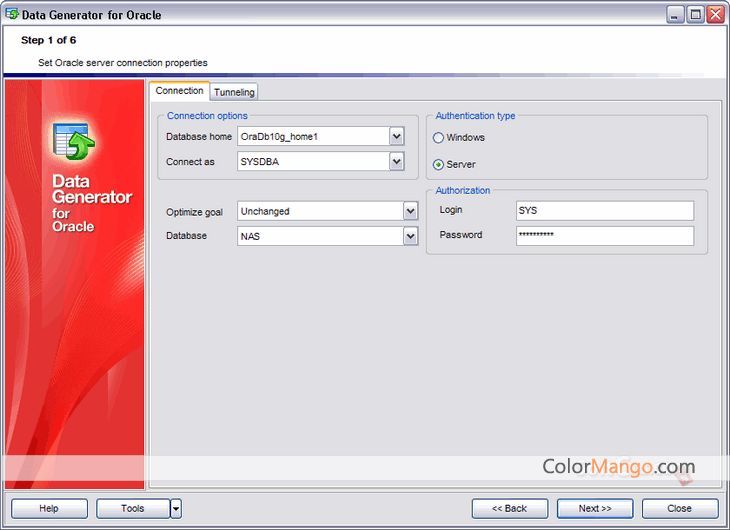Screen dimensions: 730x530
Task: Switch to the Connection tab
Action: pyautogui.click(x=179, y=90)
